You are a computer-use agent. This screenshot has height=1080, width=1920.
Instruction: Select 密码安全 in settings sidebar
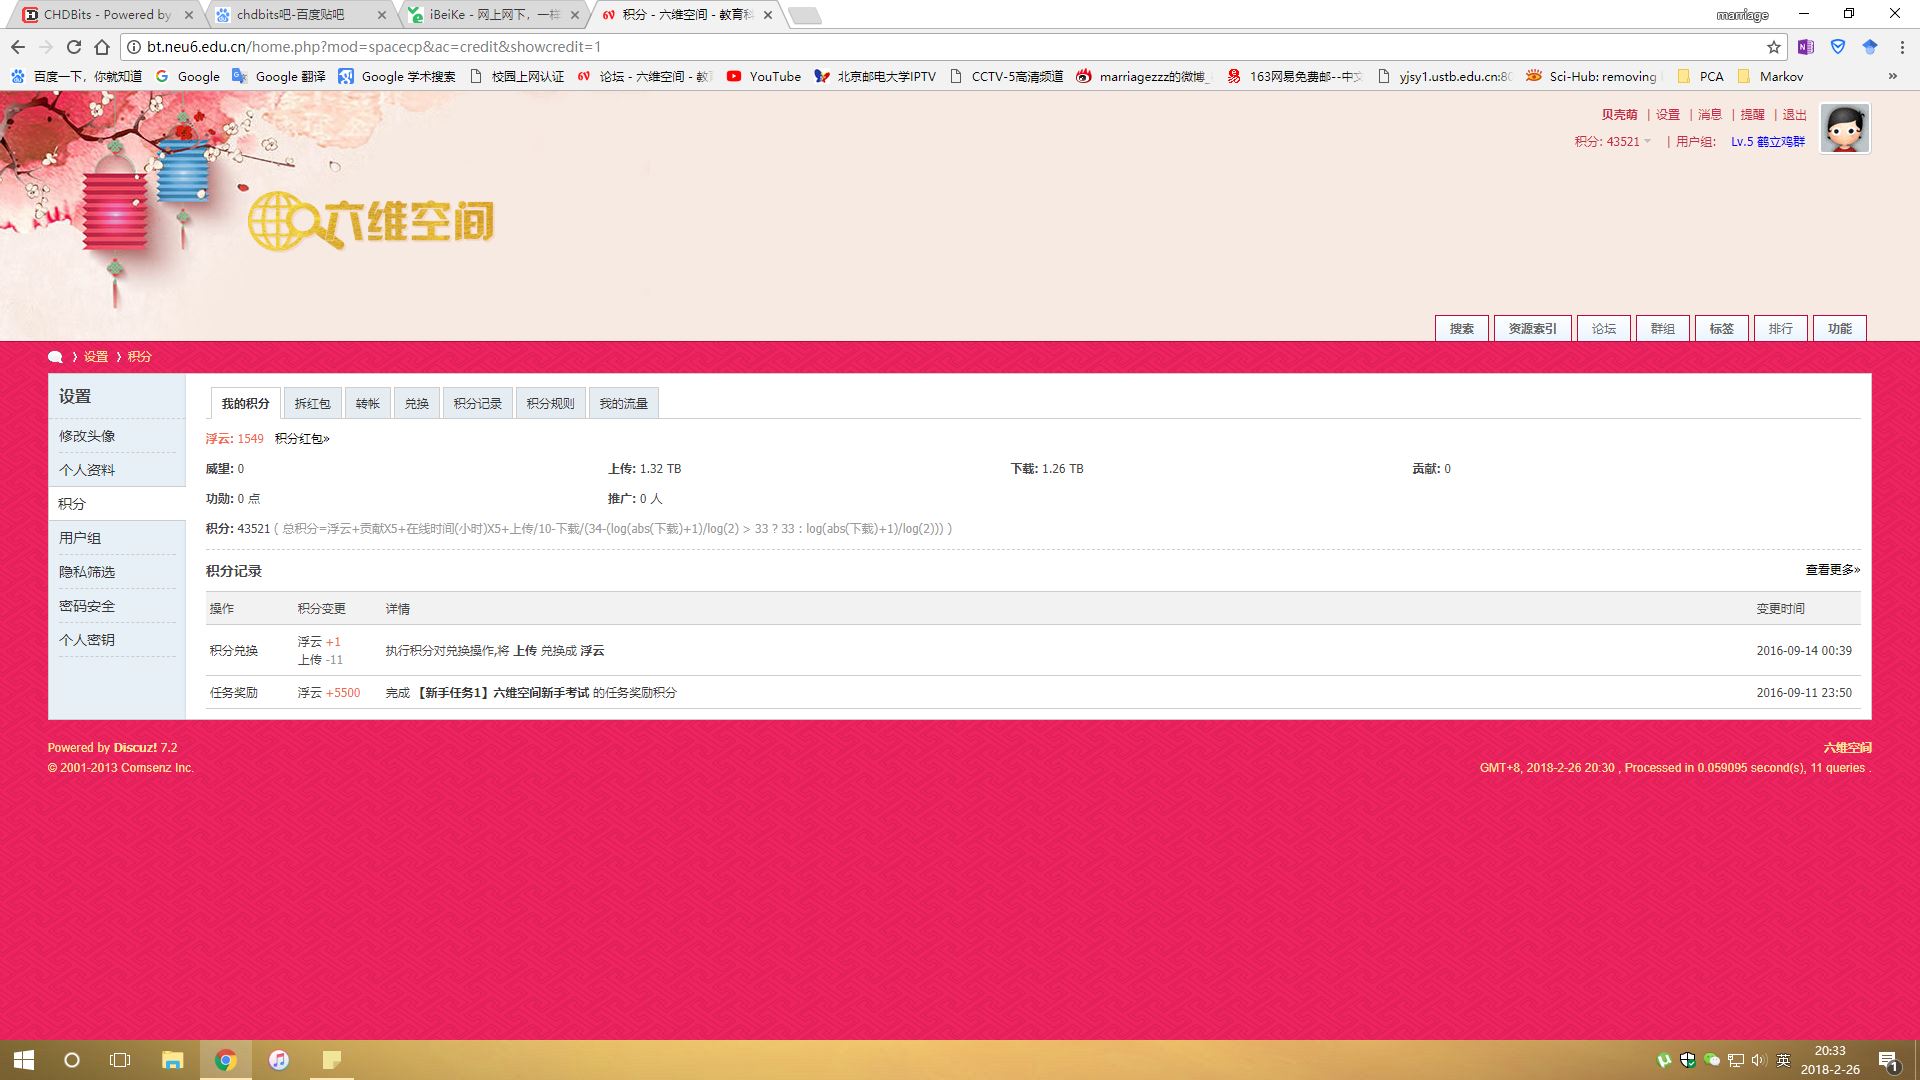point(87,606)
